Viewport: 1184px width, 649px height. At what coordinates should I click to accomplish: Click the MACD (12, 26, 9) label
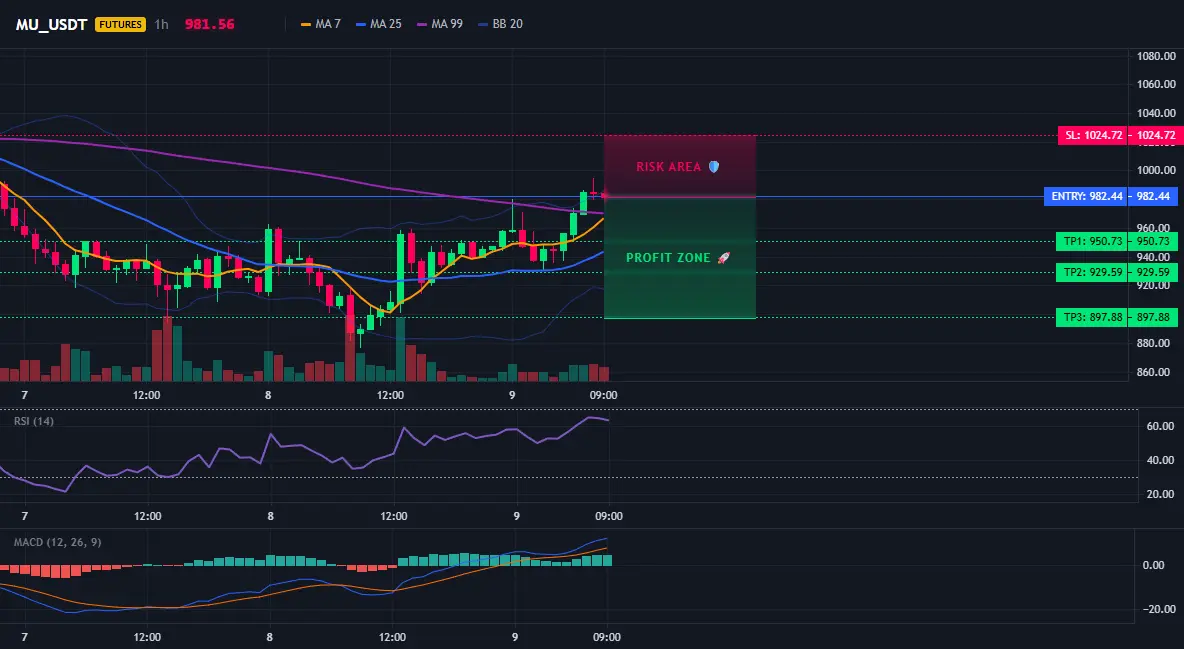[57, 542]
